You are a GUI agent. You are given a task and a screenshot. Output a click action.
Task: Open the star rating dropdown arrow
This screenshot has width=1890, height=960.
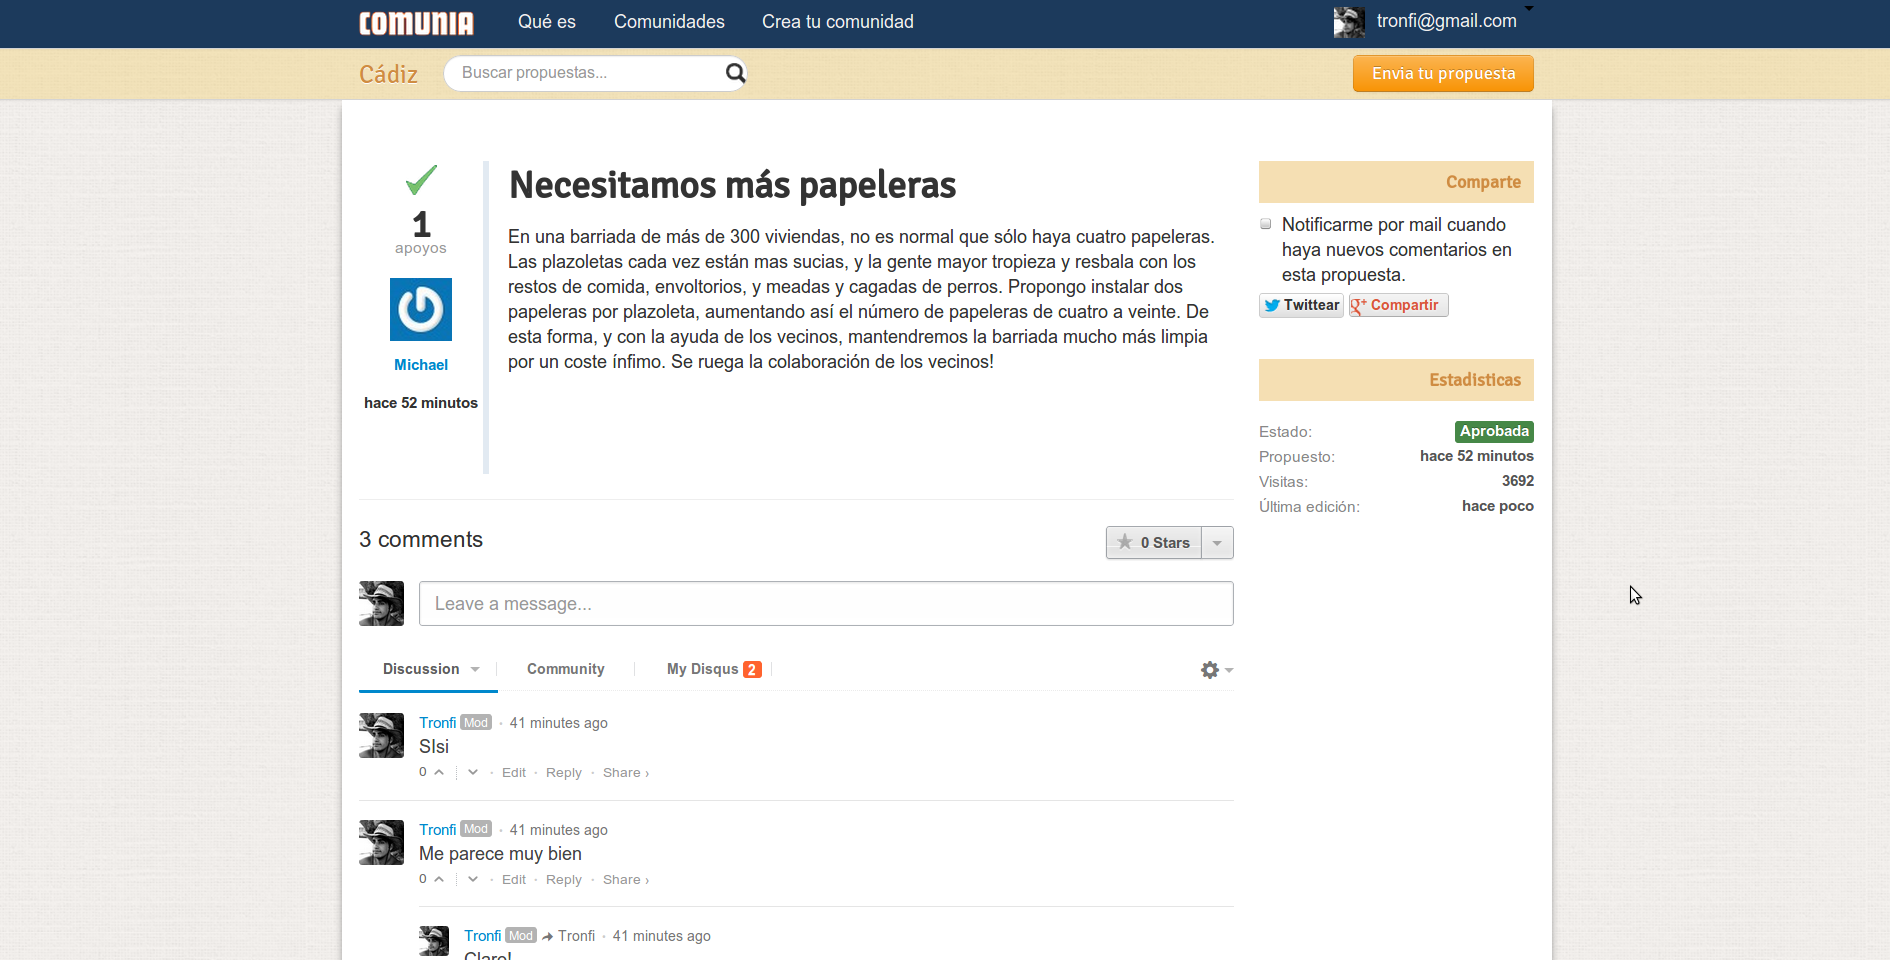click(x=1216, y=542)
